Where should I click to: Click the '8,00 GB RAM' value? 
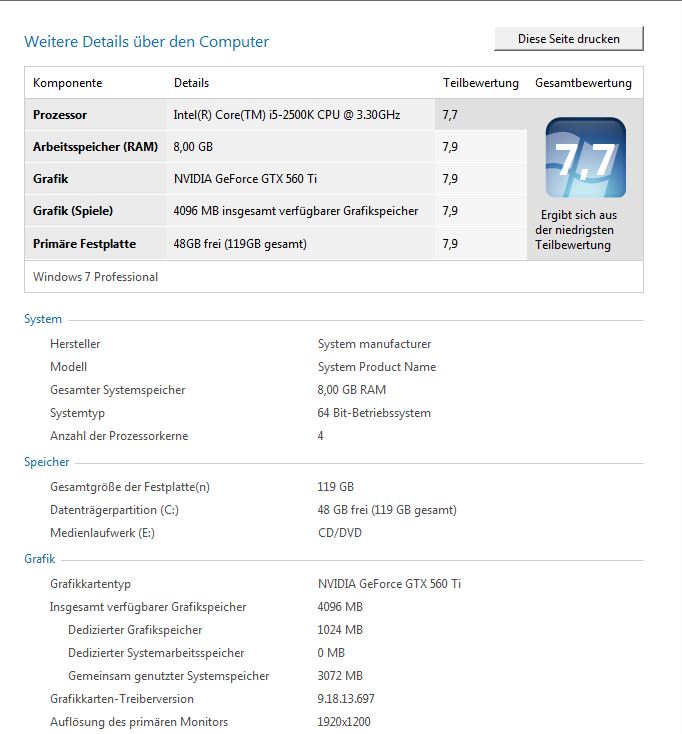[x=352, y=390]
